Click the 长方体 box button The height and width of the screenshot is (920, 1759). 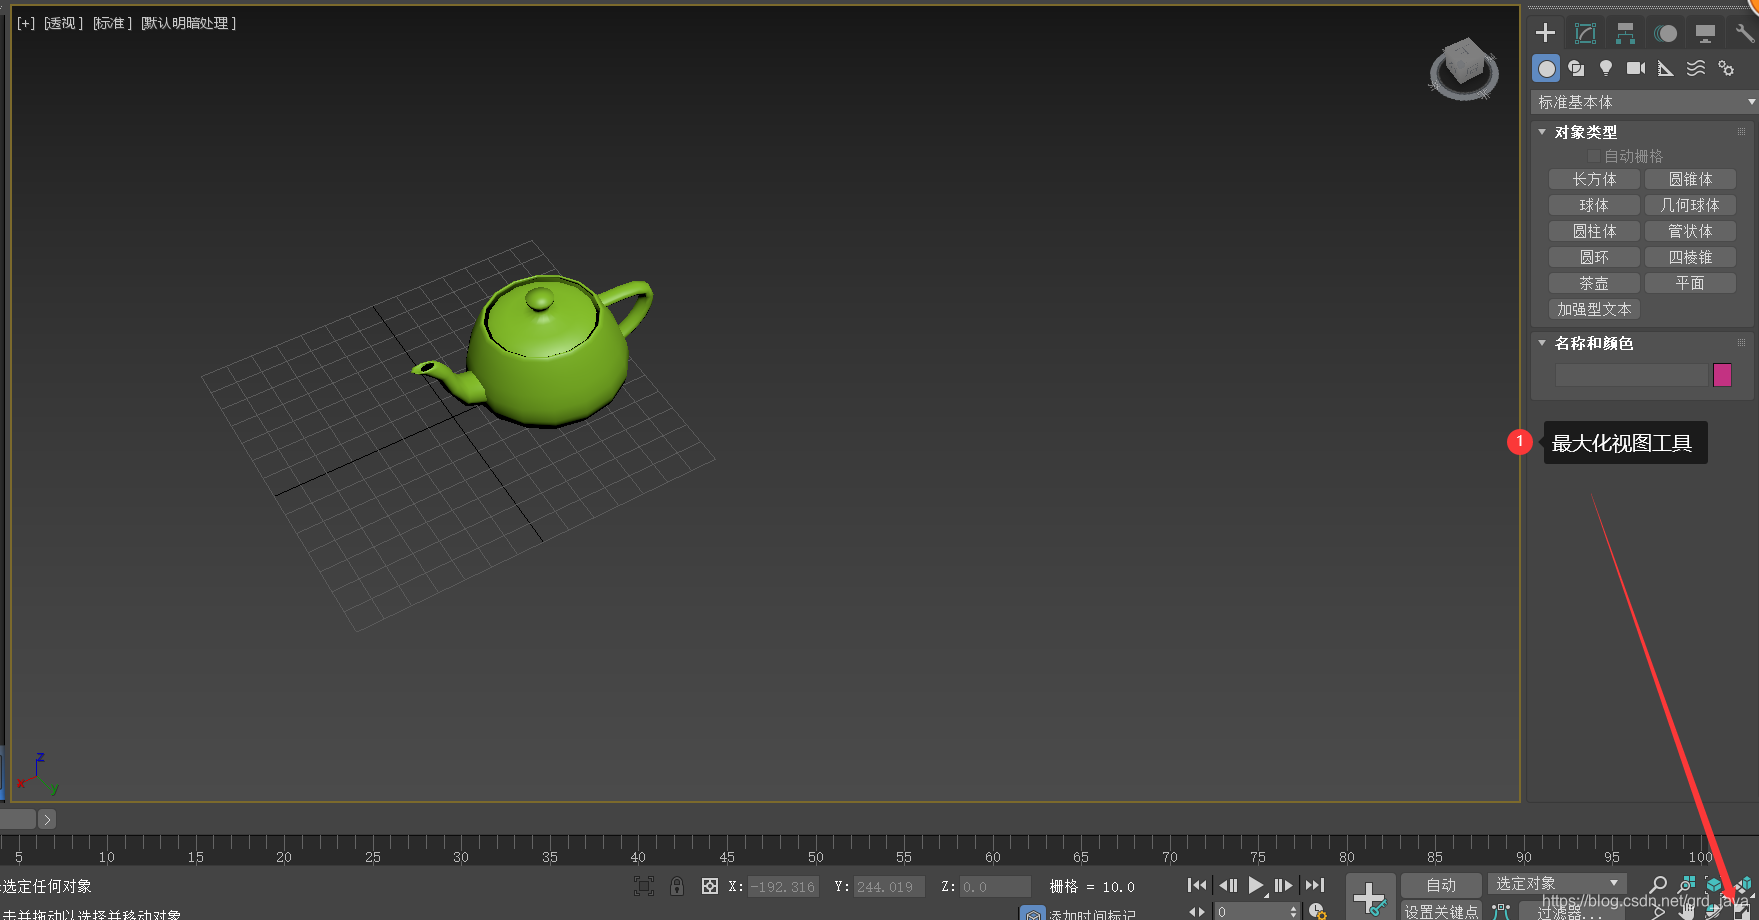click(x=1594, y=179)
